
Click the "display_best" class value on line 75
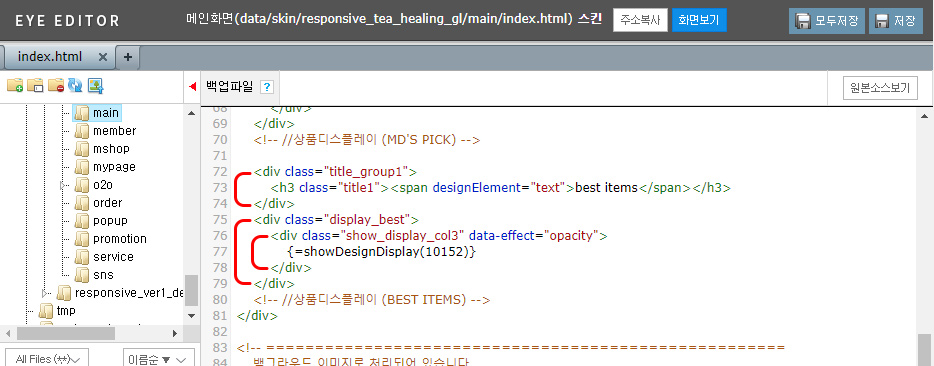click(x=366, y=220)
